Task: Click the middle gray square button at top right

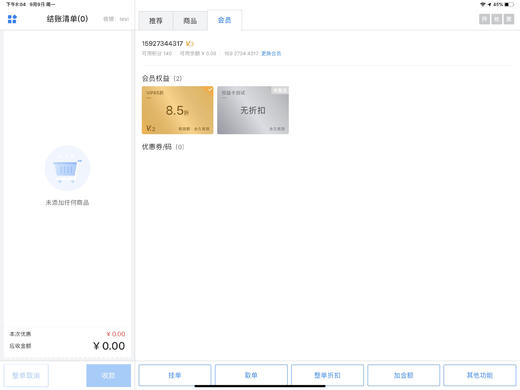Action: (497, 19)
